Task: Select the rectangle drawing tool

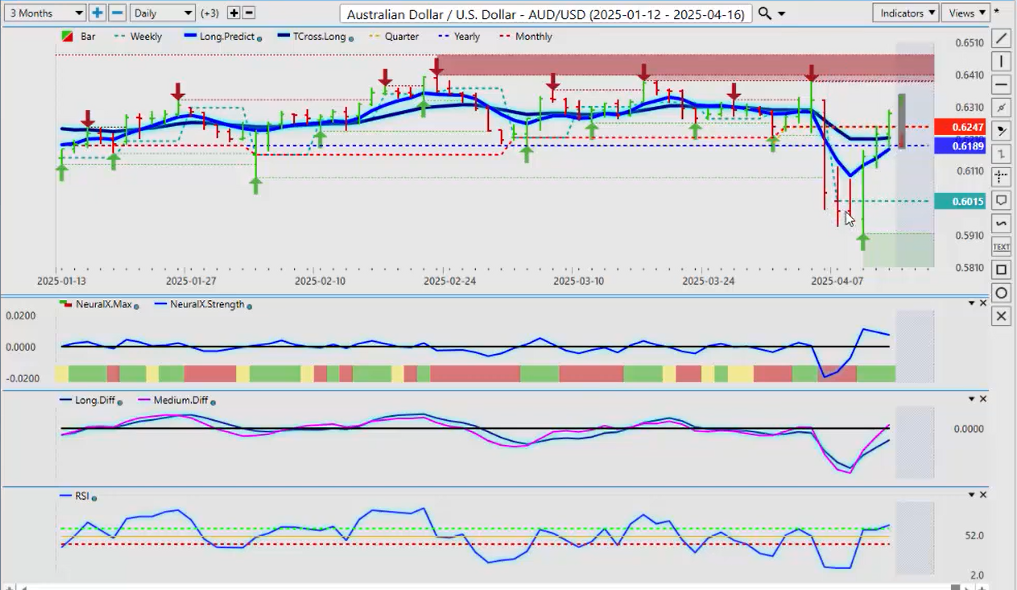Action: pos(1002,269)
